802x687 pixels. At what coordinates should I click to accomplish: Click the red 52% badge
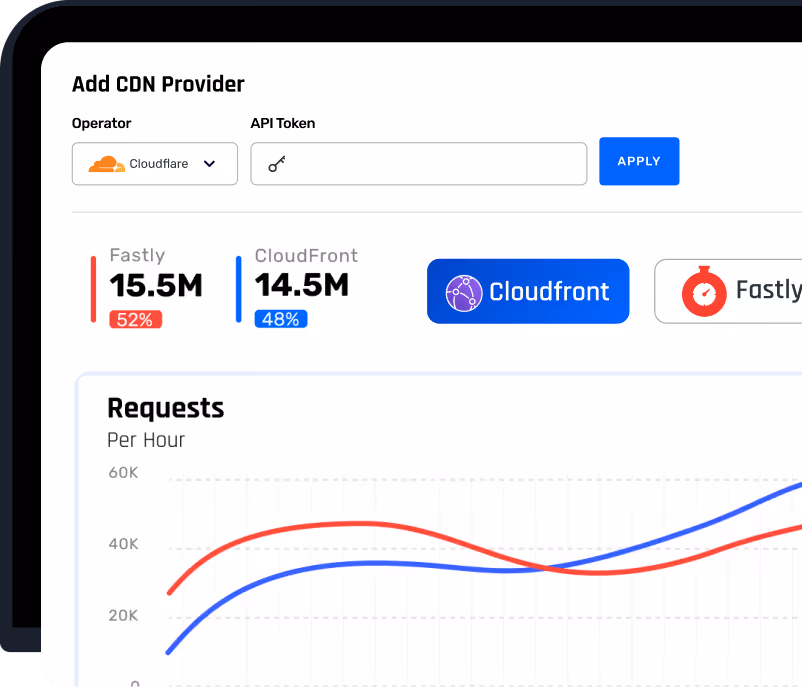[136, 319]
